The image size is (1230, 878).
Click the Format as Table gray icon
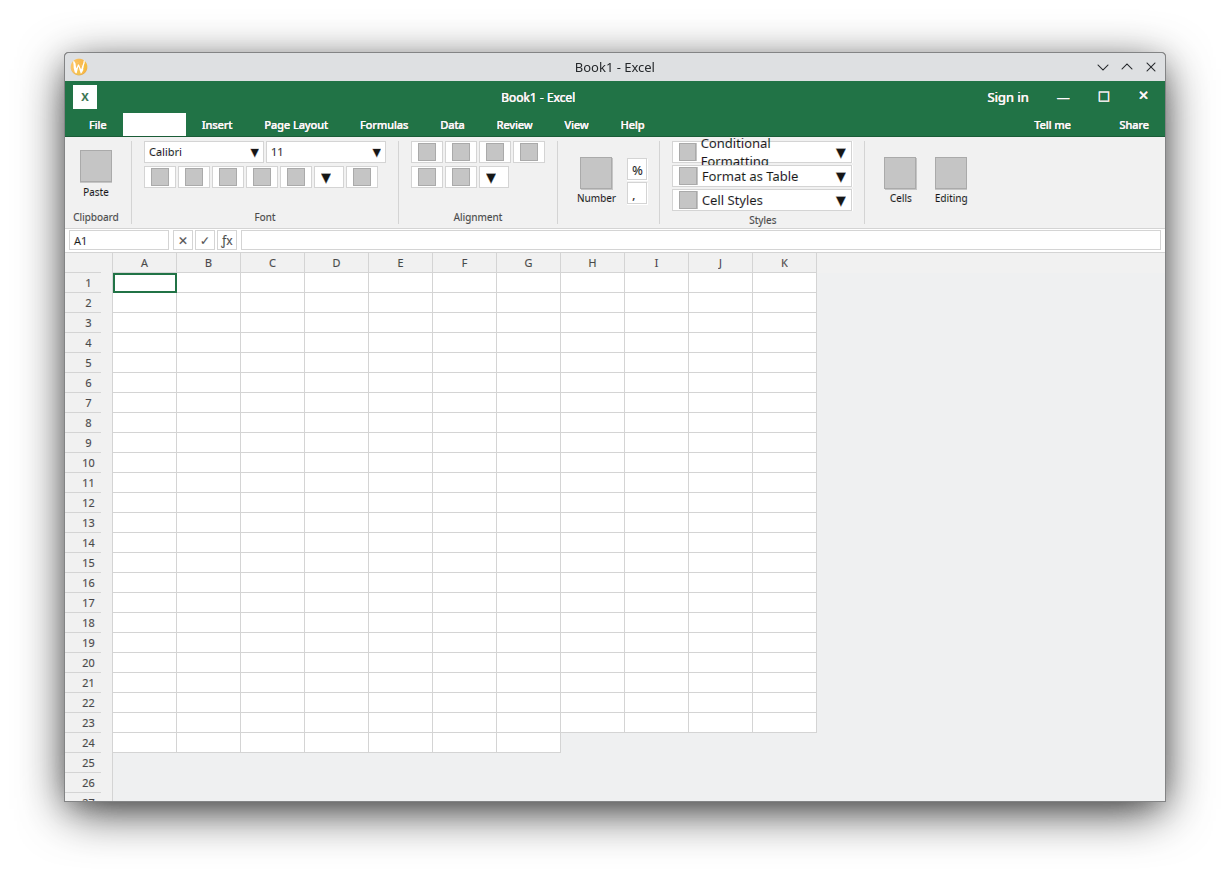(688, 176)
